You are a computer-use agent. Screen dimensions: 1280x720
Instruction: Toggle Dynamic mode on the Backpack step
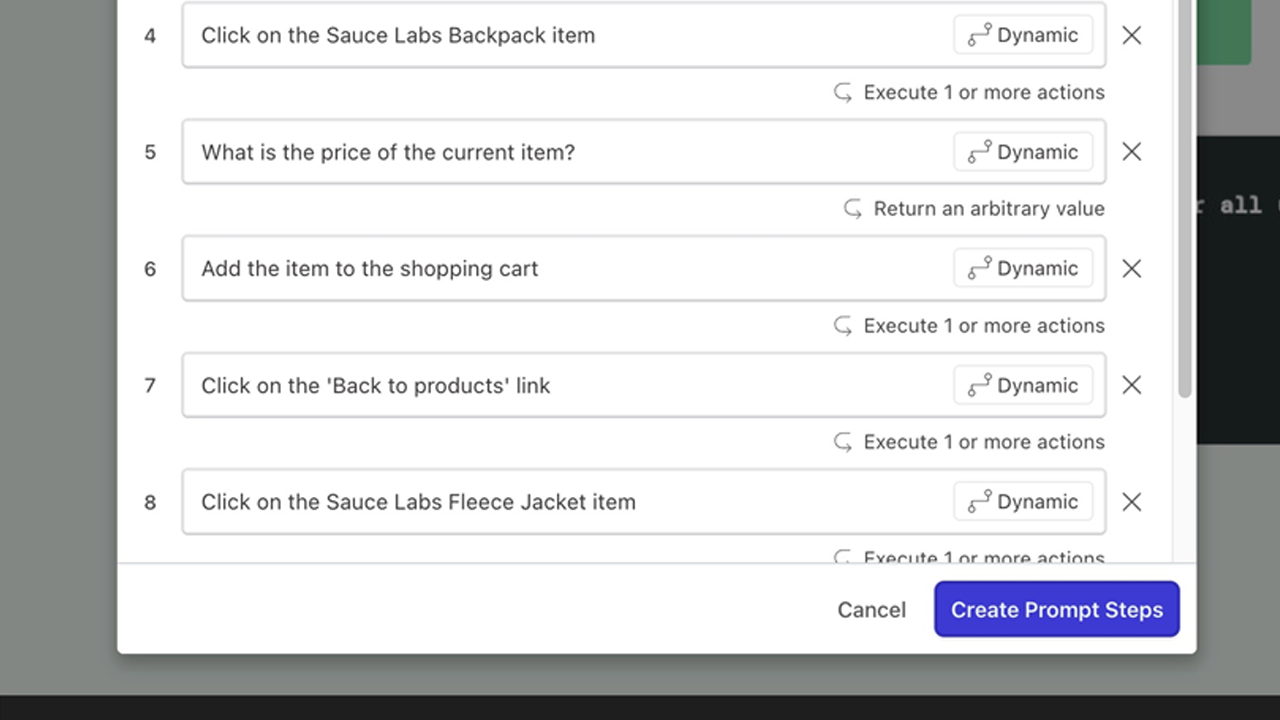coord(1023,35)
